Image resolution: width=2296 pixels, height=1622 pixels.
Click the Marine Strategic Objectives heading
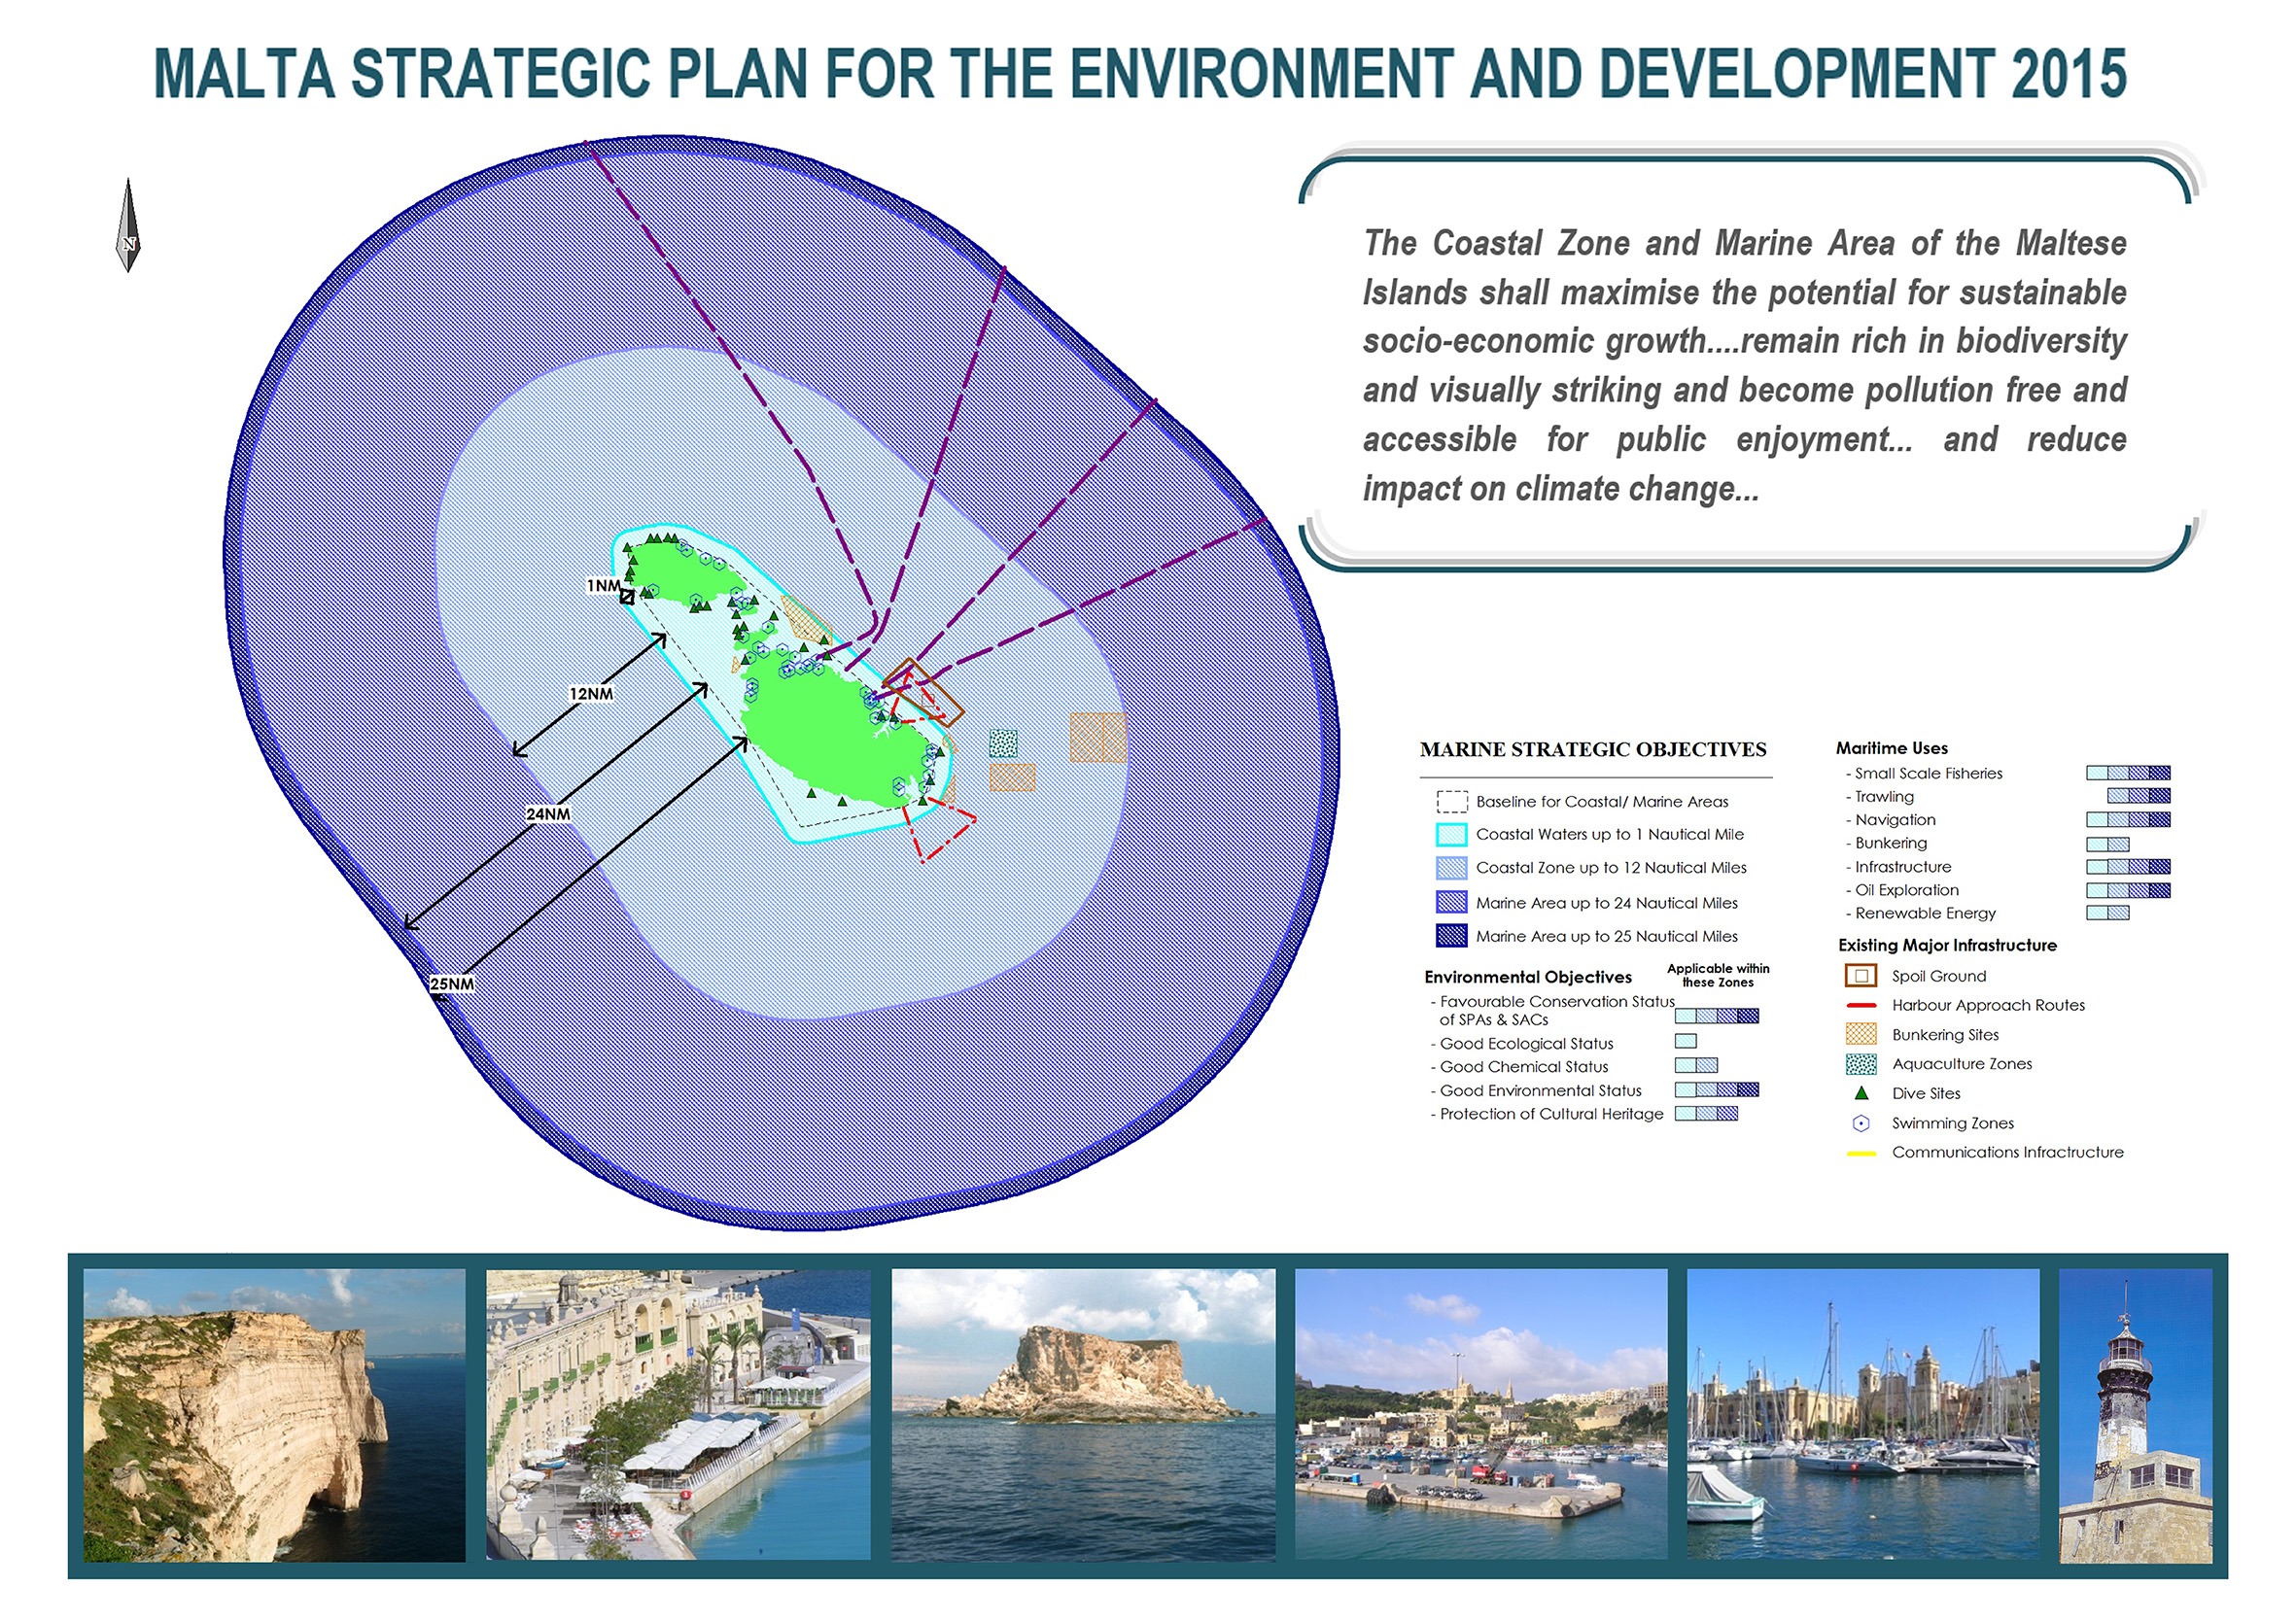point(1593,750)
